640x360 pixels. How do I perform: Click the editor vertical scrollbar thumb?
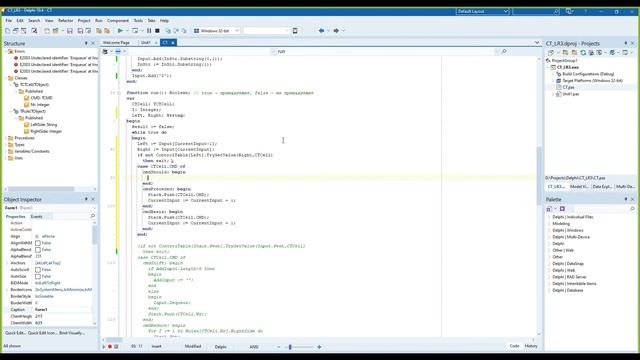point(539,176)
